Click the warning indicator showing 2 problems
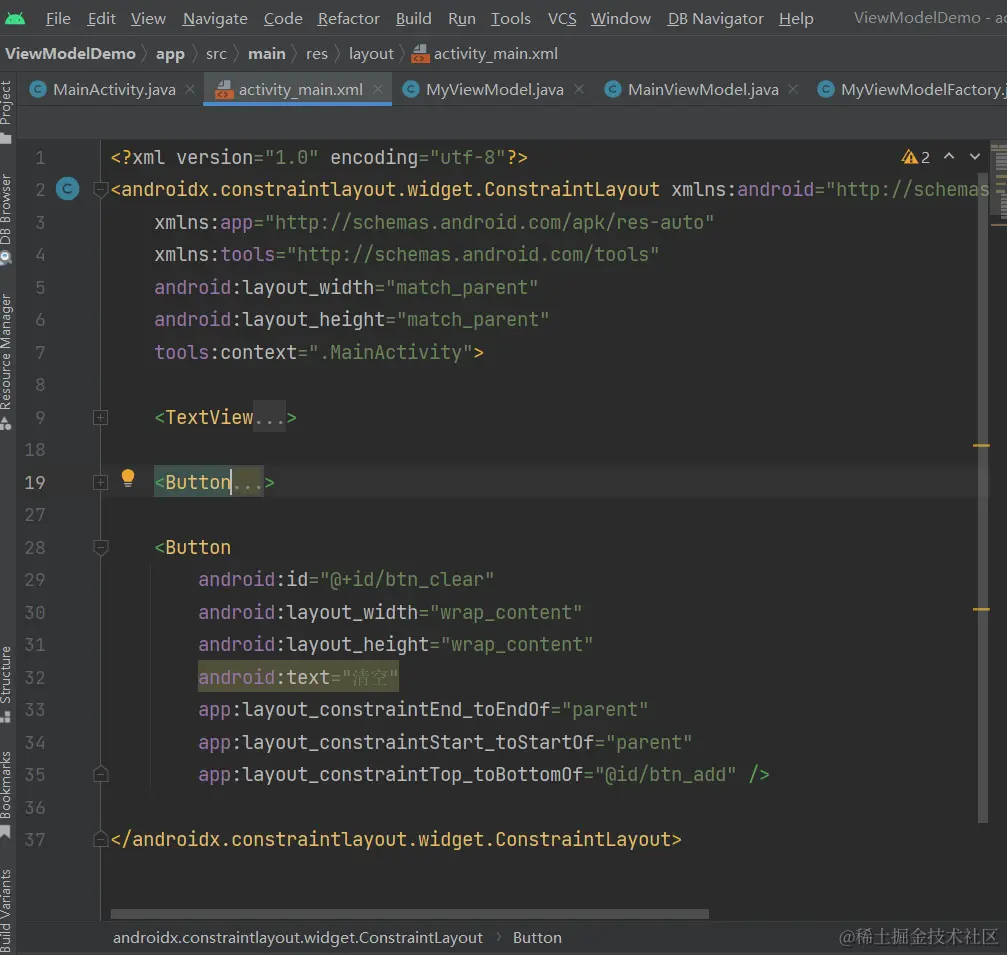The image size is (1007, 955). pyautogui.click(x=915, y=157)
